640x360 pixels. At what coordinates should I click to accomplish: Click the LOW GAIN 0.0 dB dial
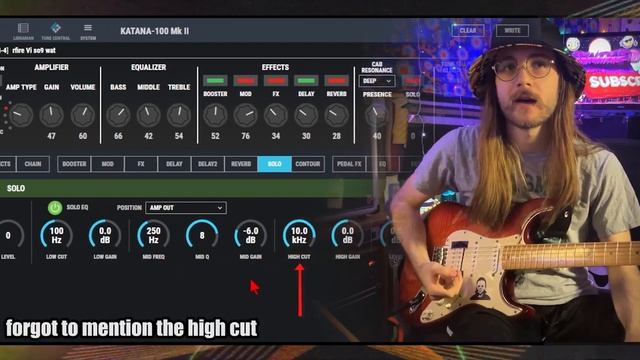click(x=105, y=235)
